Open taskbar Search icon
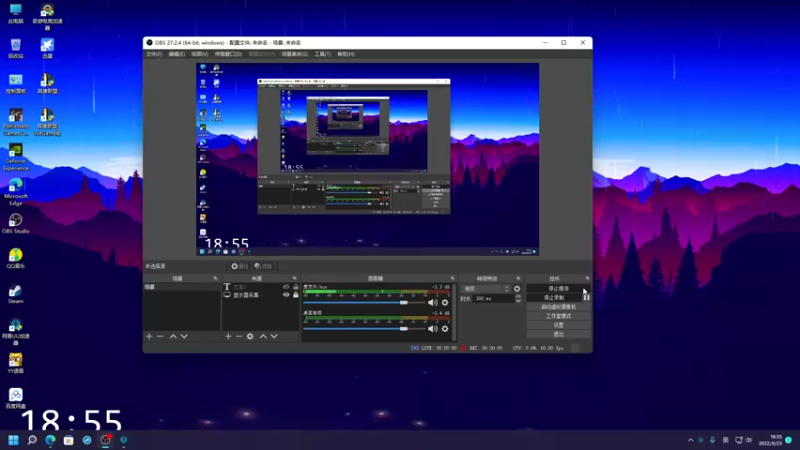Viewport: 800px width, 450px height. (x=32, y=440)
